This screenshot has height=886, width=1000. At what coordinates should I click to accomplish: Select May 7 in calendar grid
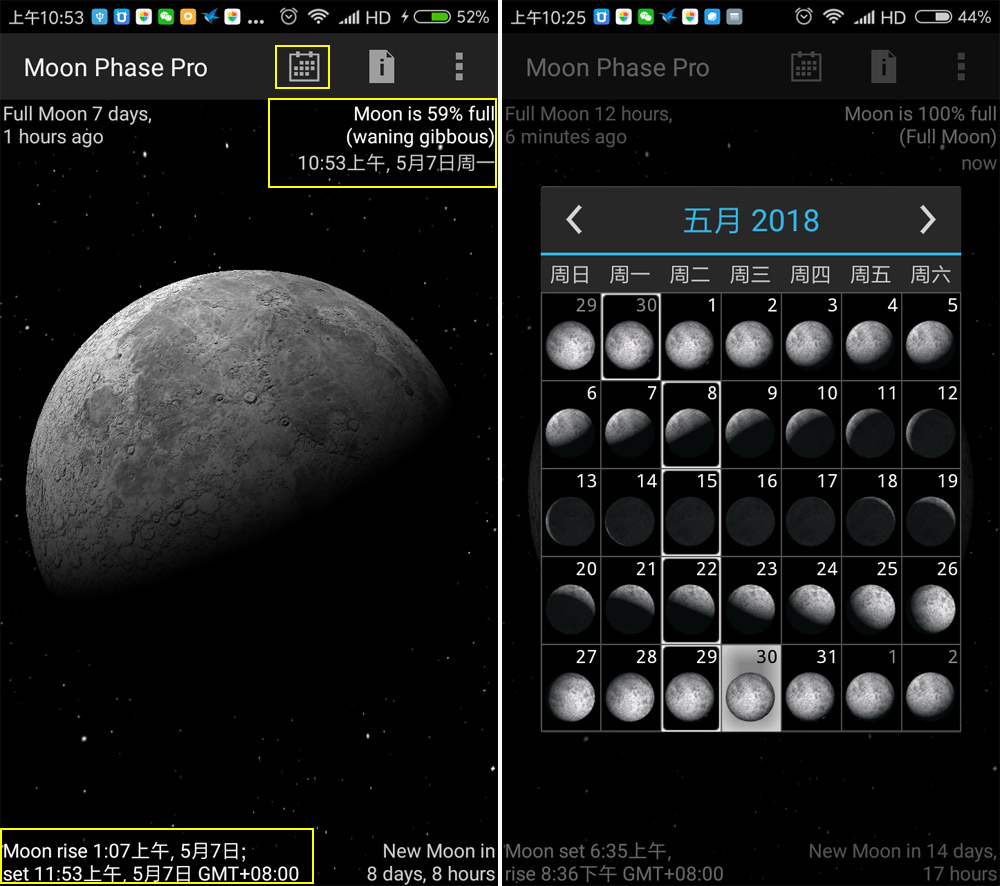tap(631, 425)
